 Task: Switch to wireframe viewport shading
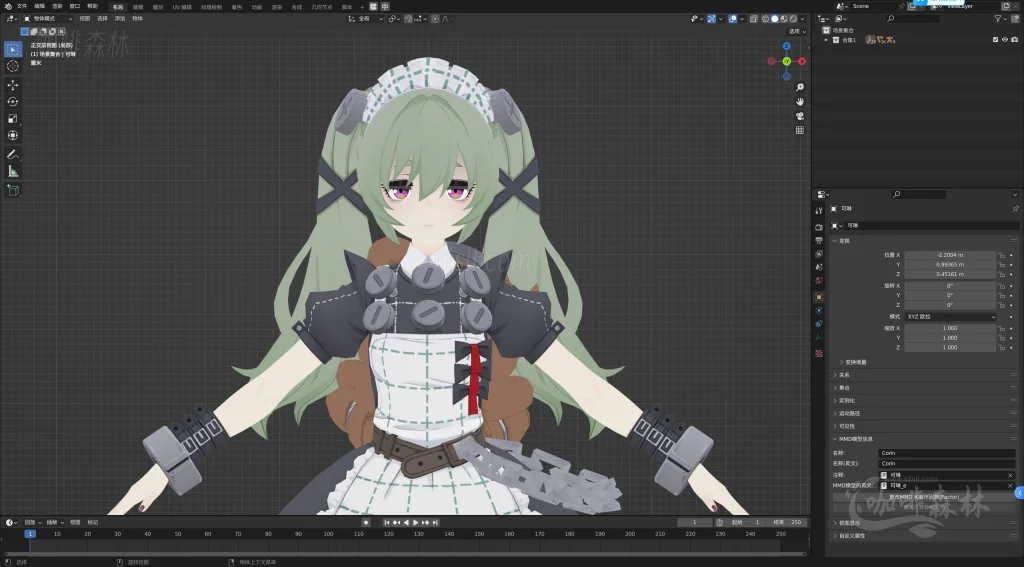click(x=765, y=19)
